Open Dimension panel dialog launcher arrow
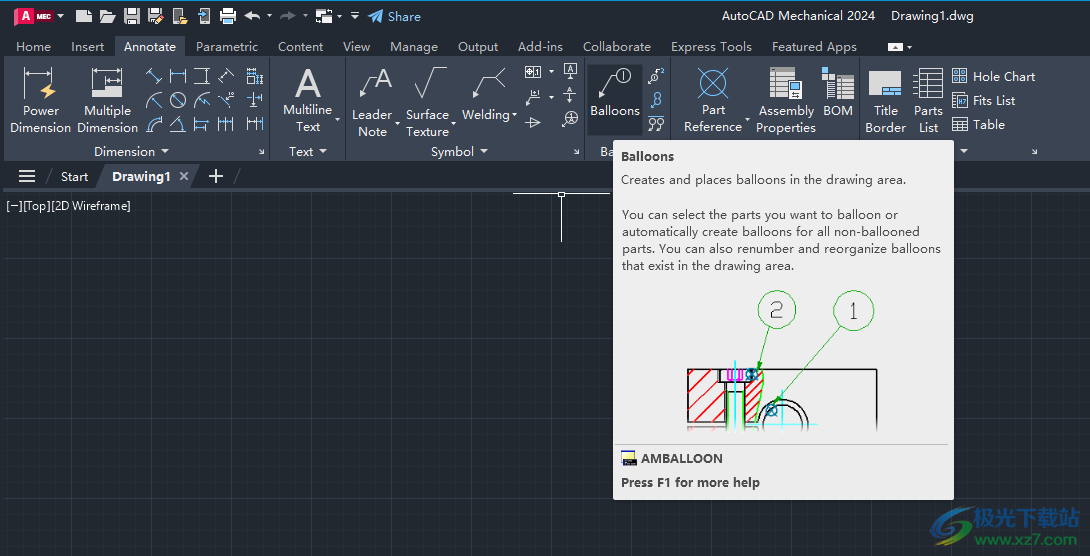 (x=262, y=152)
